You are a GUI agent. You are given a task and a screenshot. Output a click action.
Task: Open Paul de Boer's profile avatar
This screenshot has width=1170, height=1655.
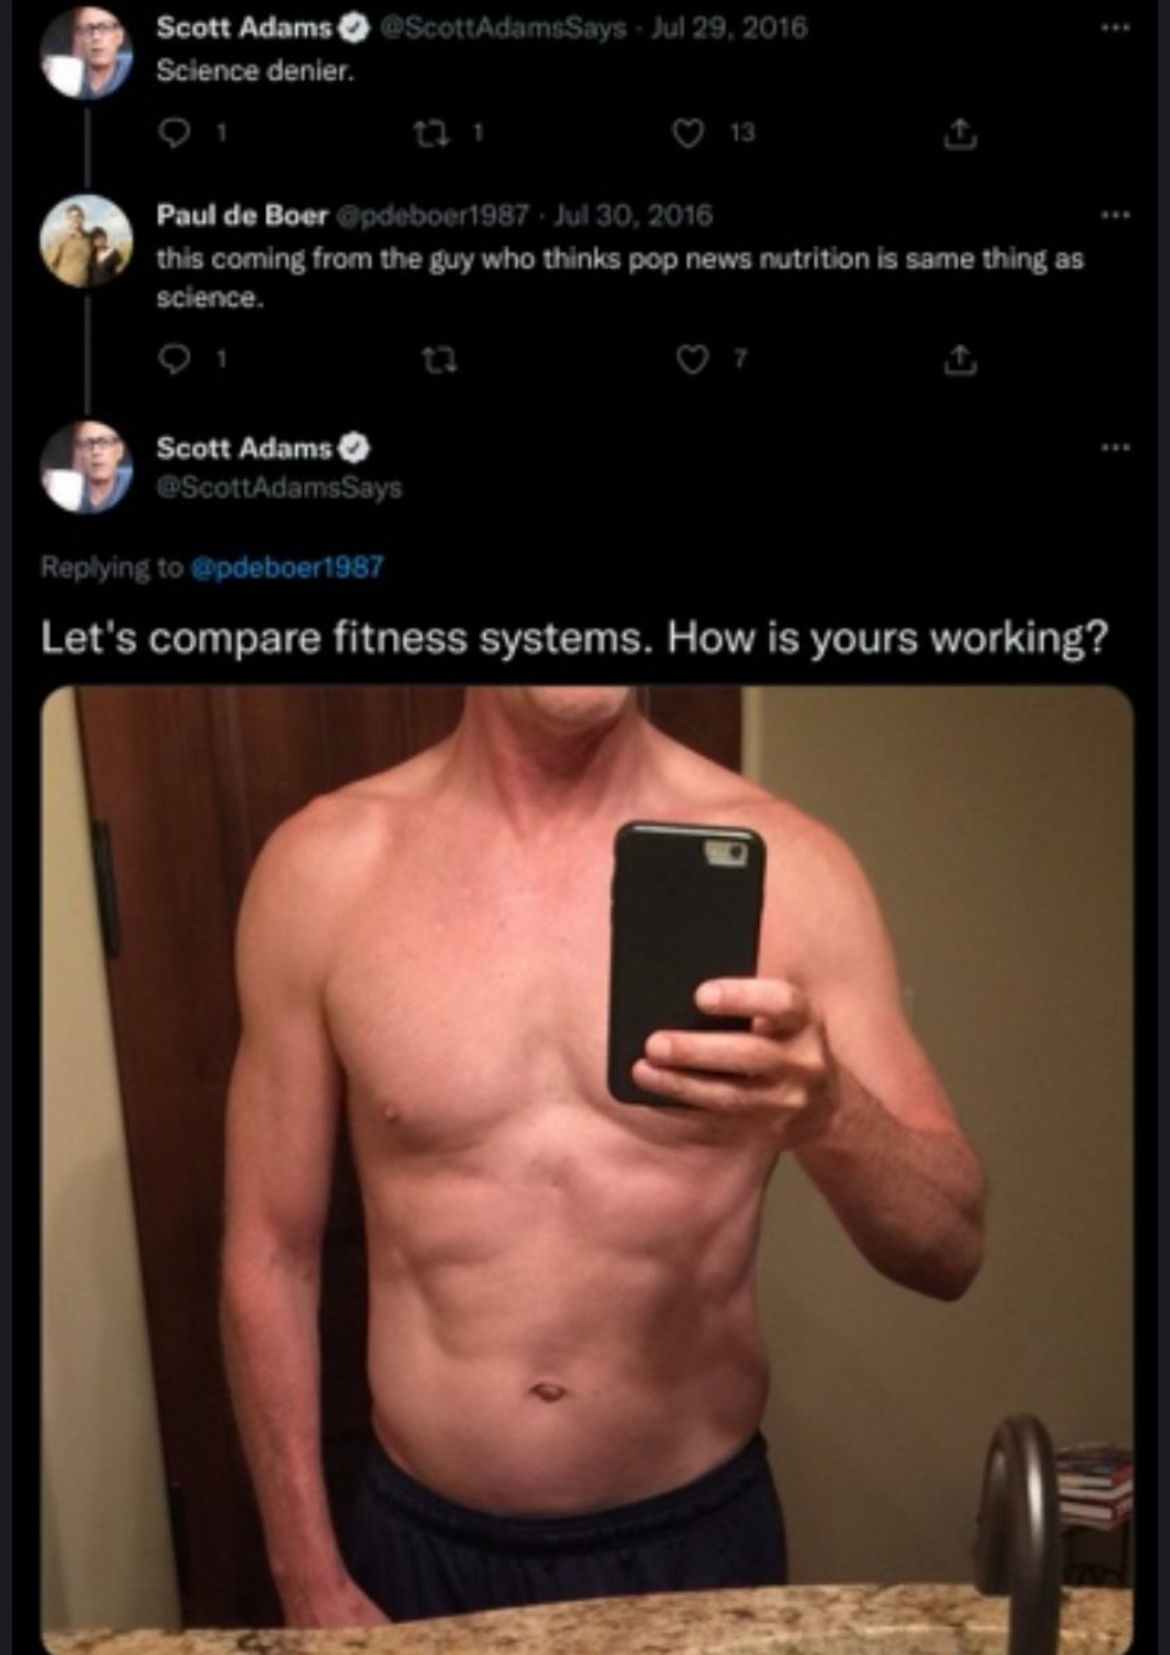click(x=86, y=243)
